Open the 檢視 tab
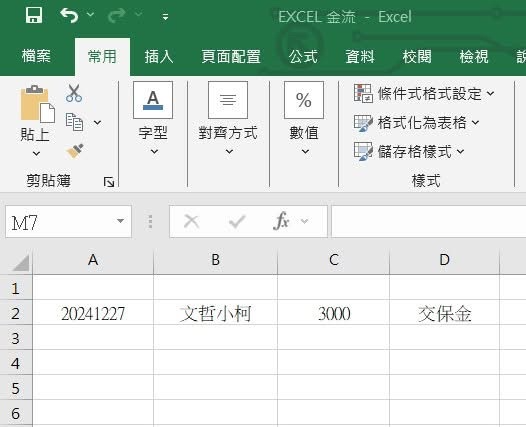The image size is (526, 427). [474, 56]
